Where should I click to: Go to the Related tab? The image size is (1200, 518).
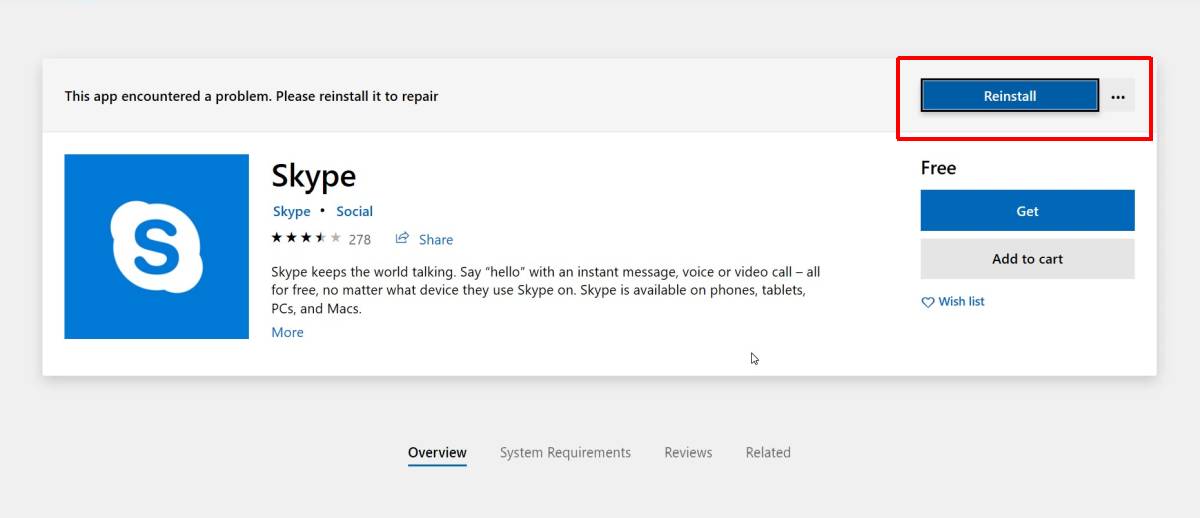768,453
